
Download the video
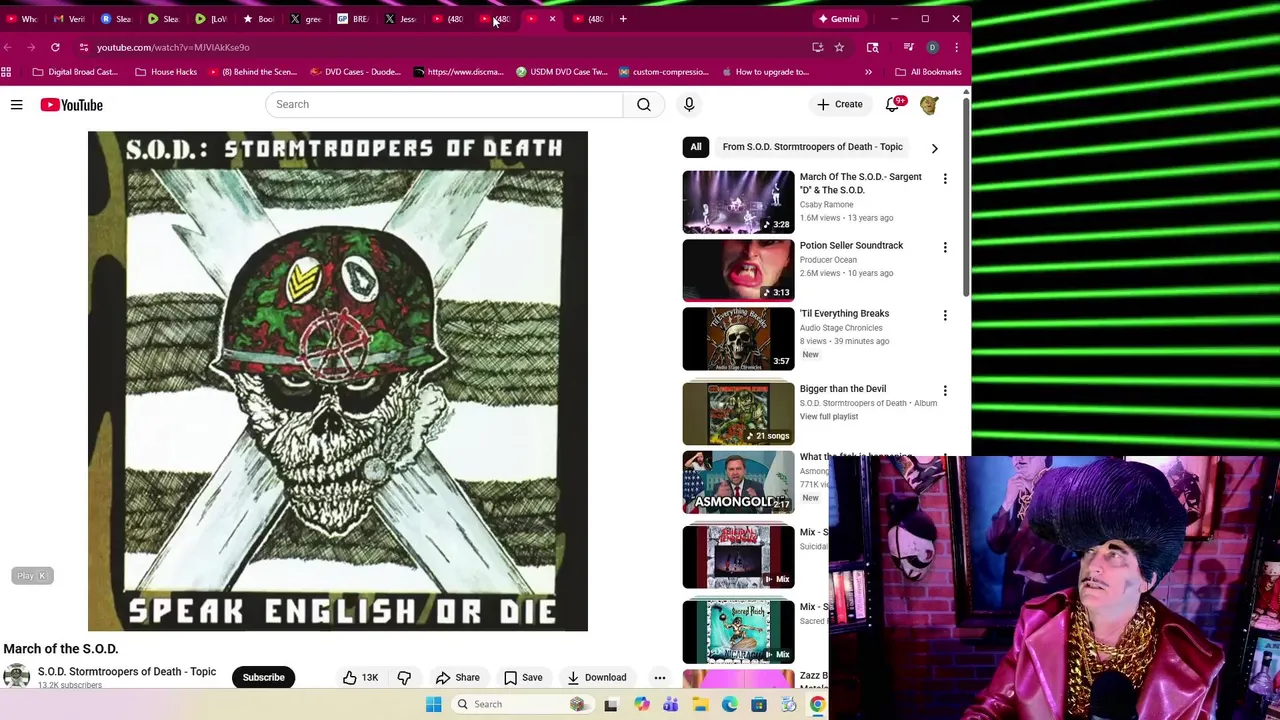point(596,677)
